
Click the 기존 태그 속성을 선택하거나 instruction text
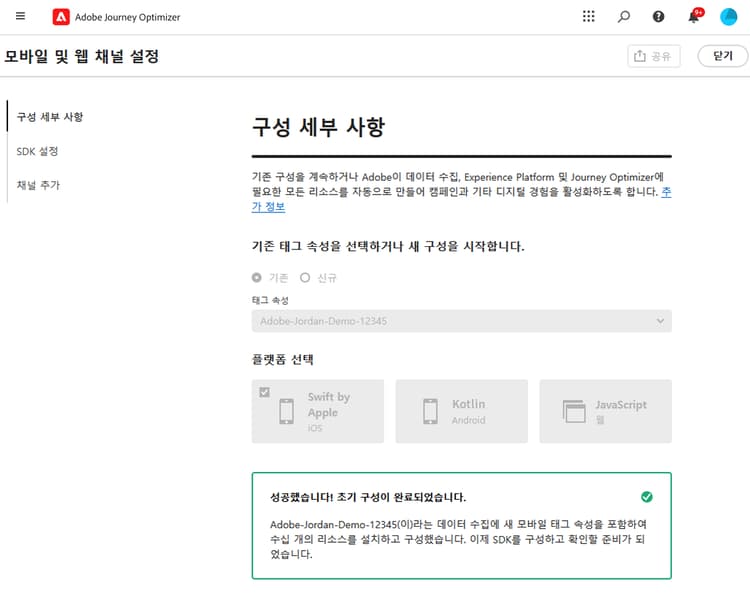[x=388, y=246]
